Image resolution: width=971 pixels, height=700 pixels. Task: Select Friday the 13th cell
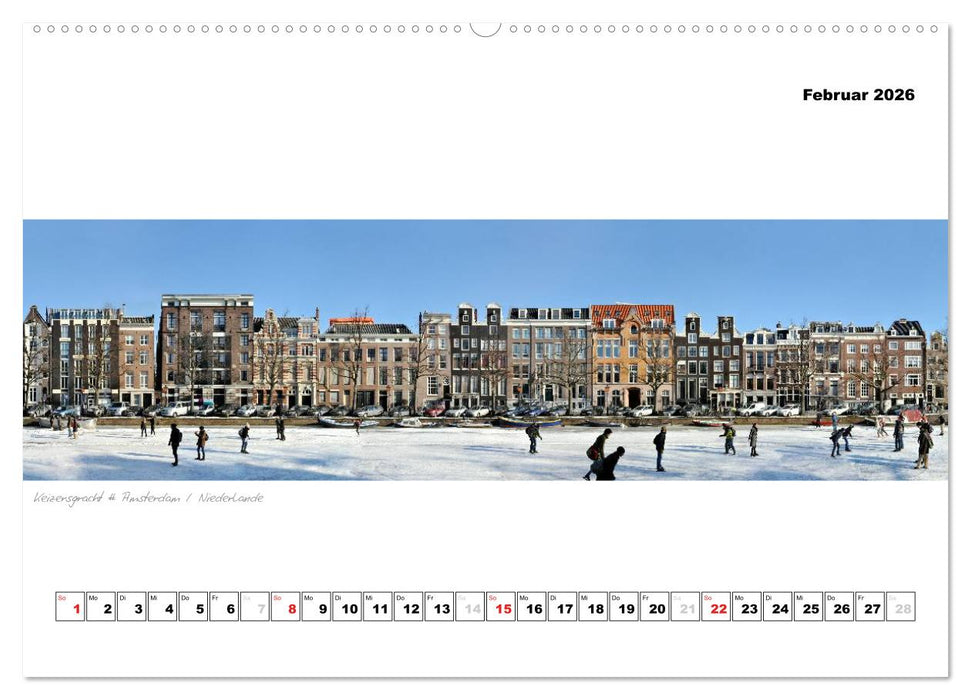click(438, 605)
